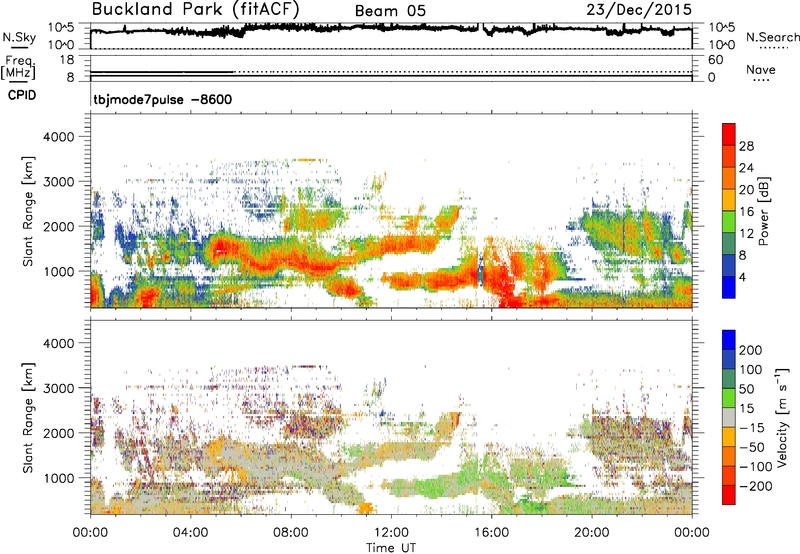Click the Power [dB] colorbar label
Screen dimensions: 800x554
click(764, 211)
